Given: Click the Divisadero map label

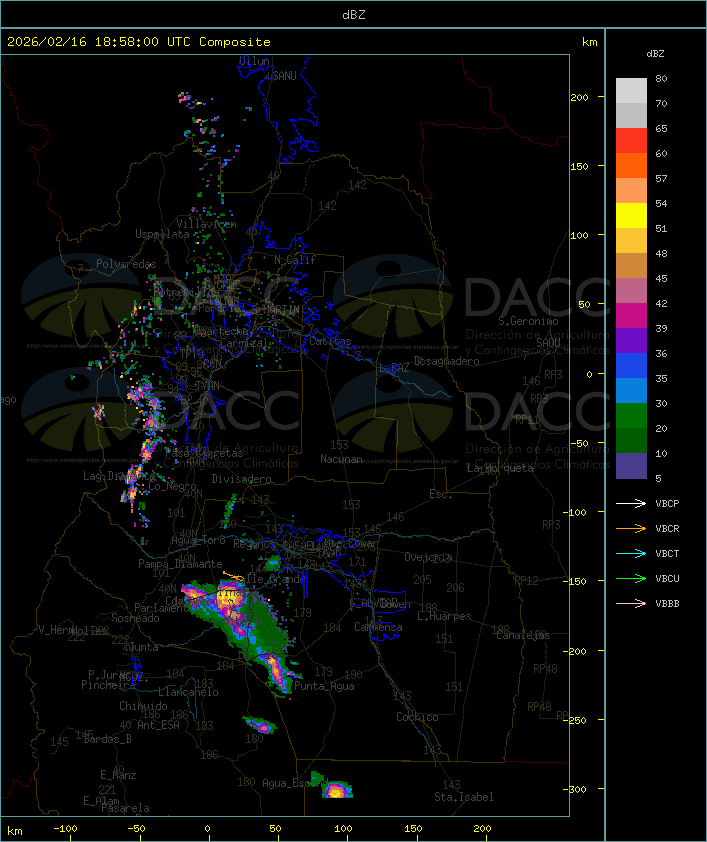Looking at the screenshot, I should 241,478.
